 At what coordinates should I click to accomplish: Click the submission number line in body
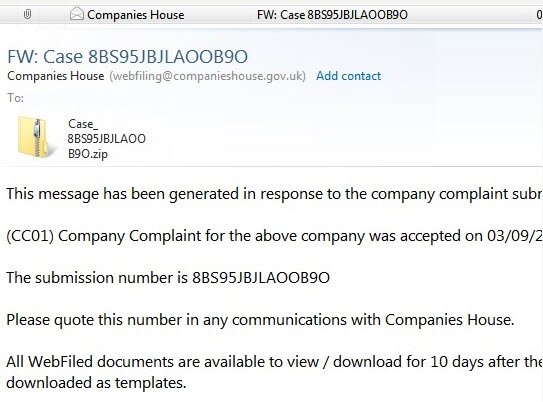168,278
